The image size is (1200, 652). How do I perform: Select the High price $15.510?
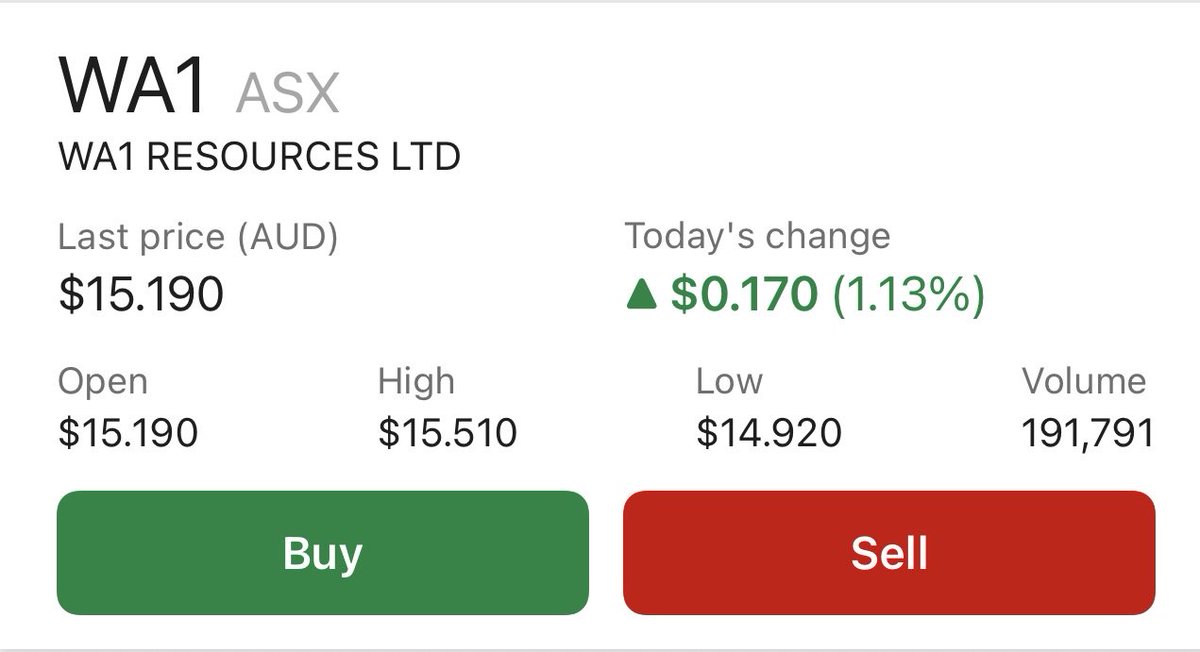click(447, 433)
